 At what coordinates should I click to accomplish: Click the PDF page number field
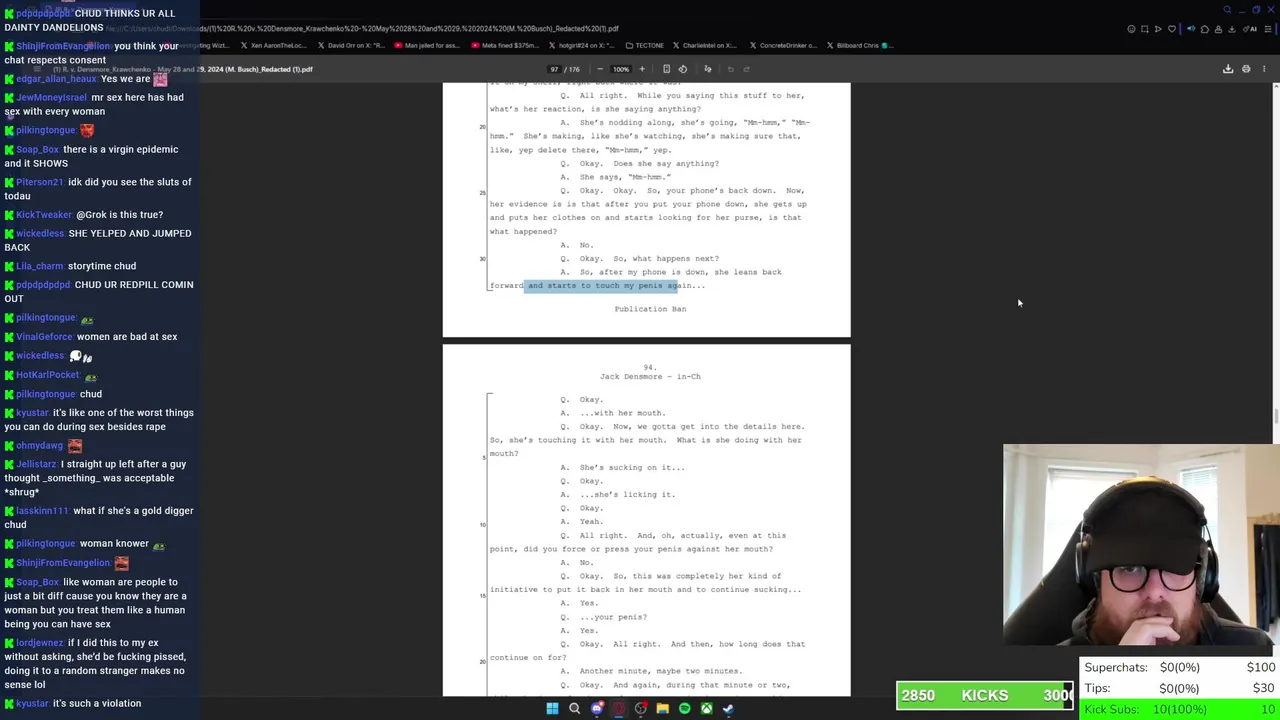coord(554,69)
